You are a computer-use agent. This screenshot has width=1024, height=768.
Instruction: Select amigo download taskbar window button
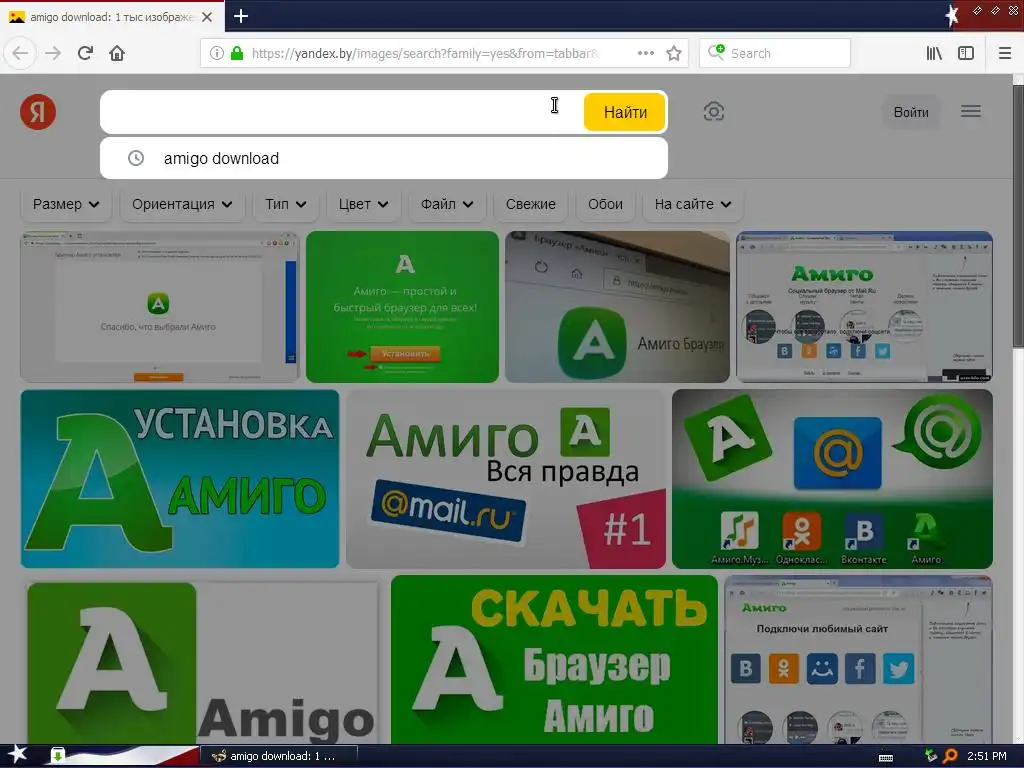click(x=279, y=756)
